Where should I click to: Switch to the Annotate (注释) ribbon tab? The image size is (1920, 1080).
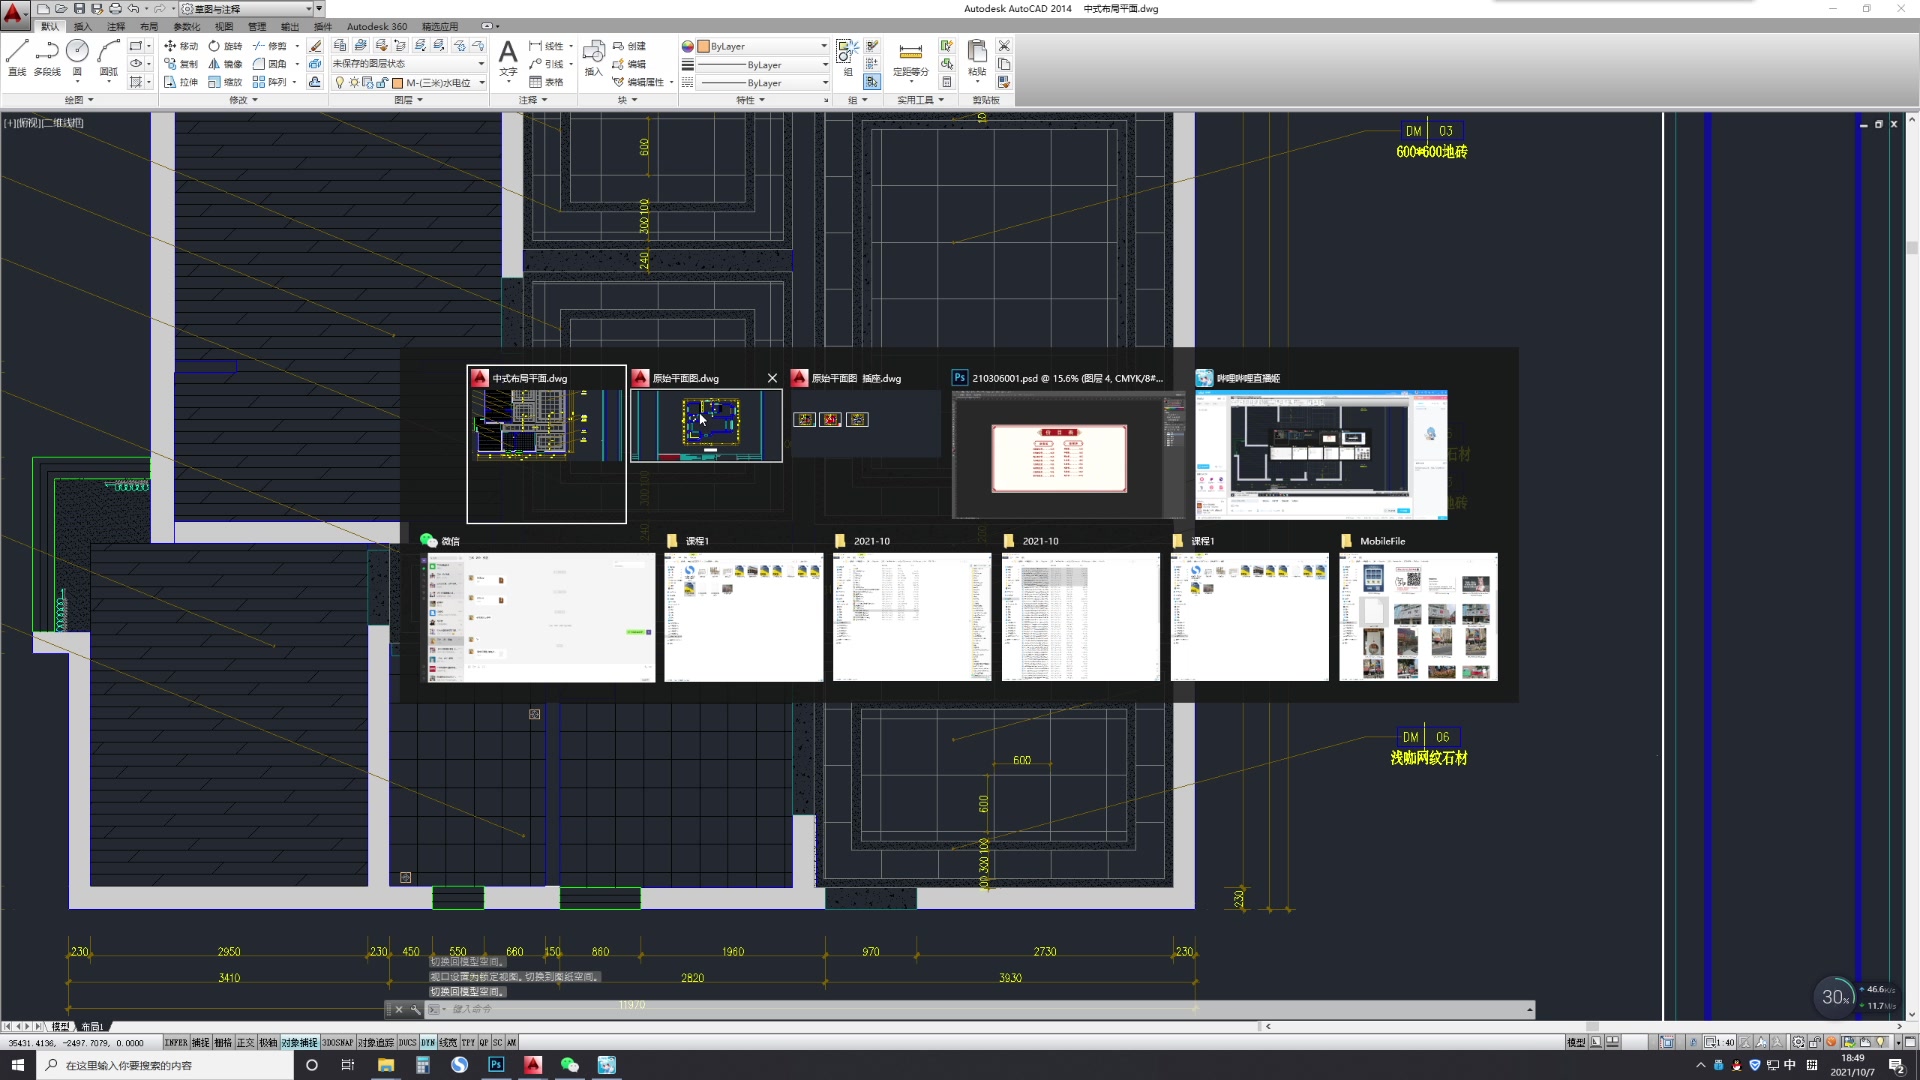[116, 27]
